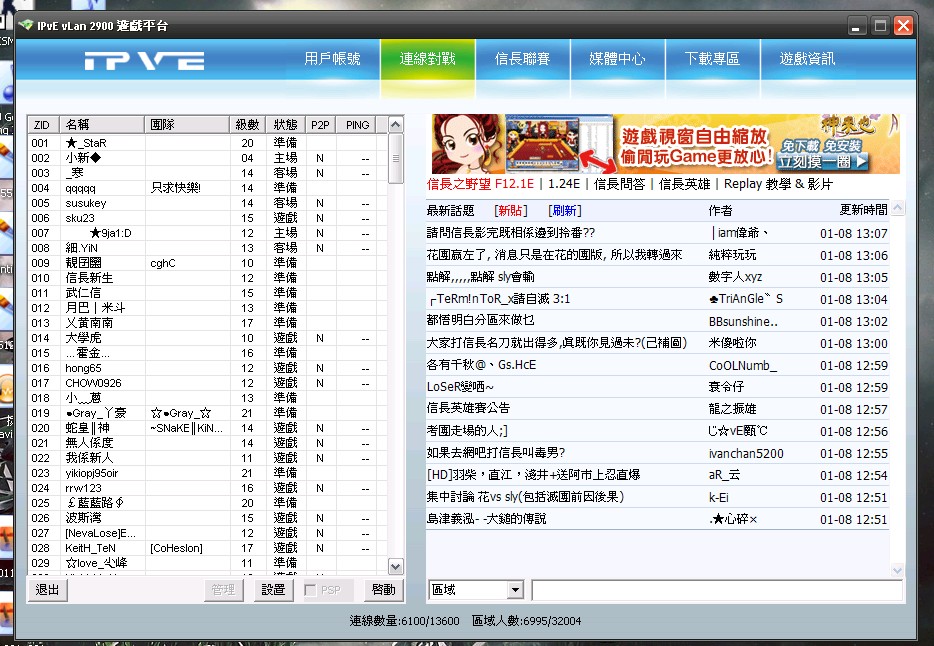934x646 pixels.
Task: Click the 啟動 button
Action: [x=383, y=590]
